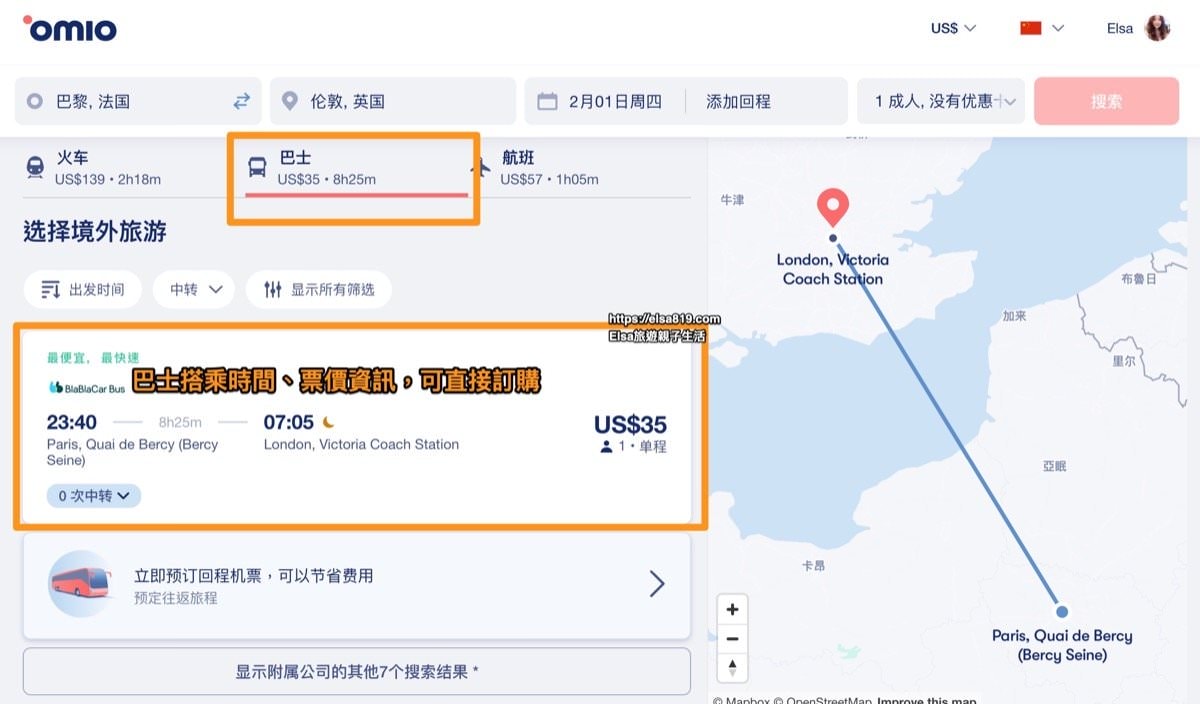1200x704 pixels.
Task: Click the compass locate arrow below map zoom controls
Action: (x=732, y=667)
